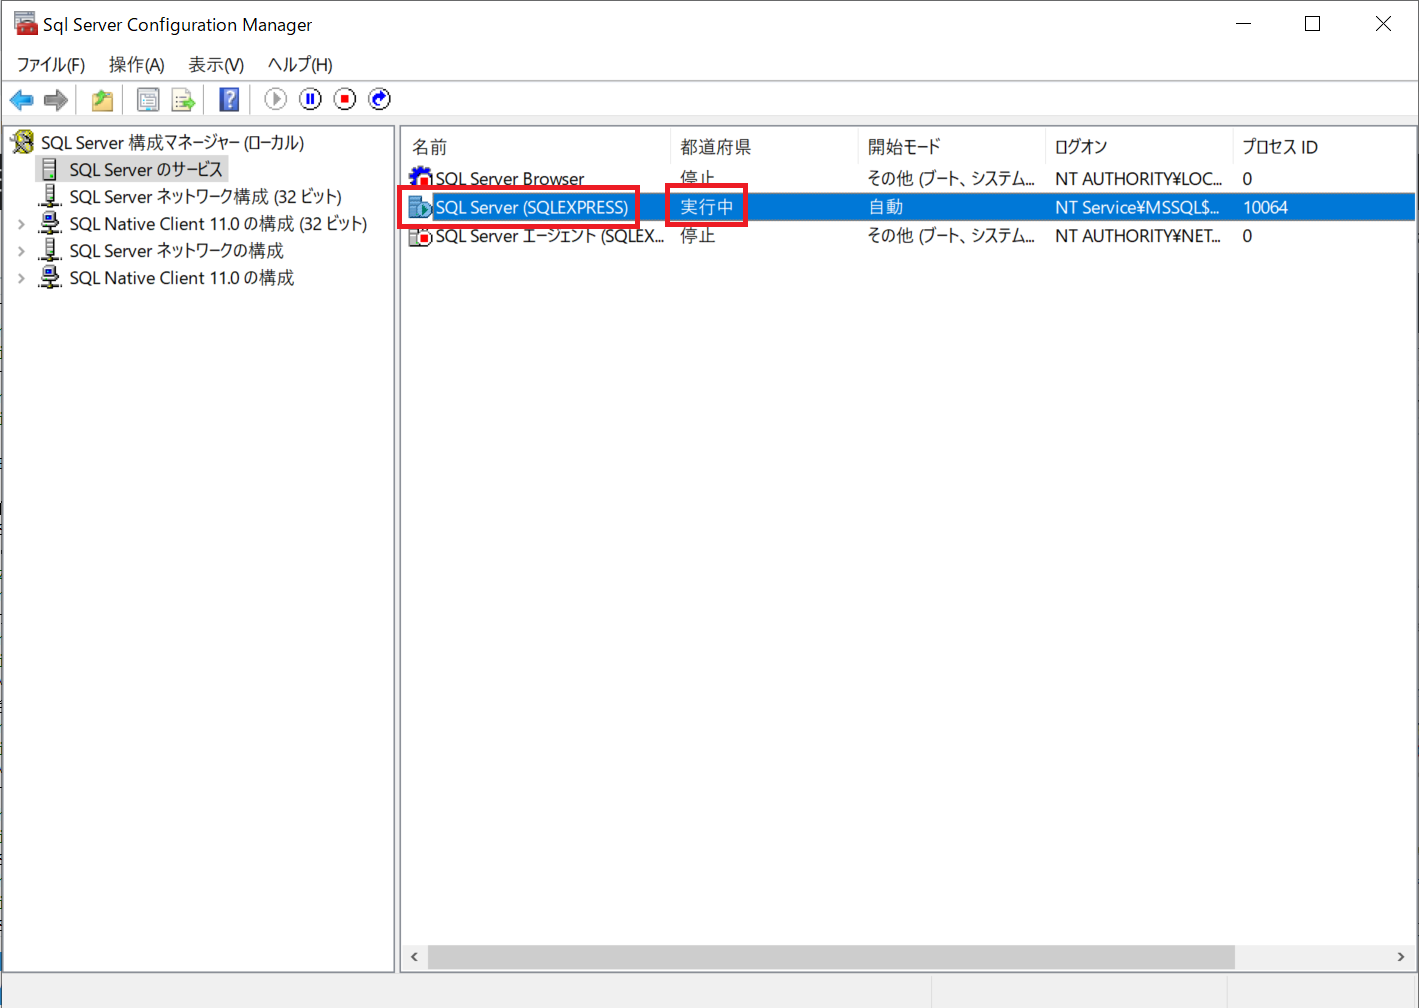This screenshot has width=1419, height=1008.
Task: Click the SQL Server エージェント service icon
Action: tap(421, 236)
